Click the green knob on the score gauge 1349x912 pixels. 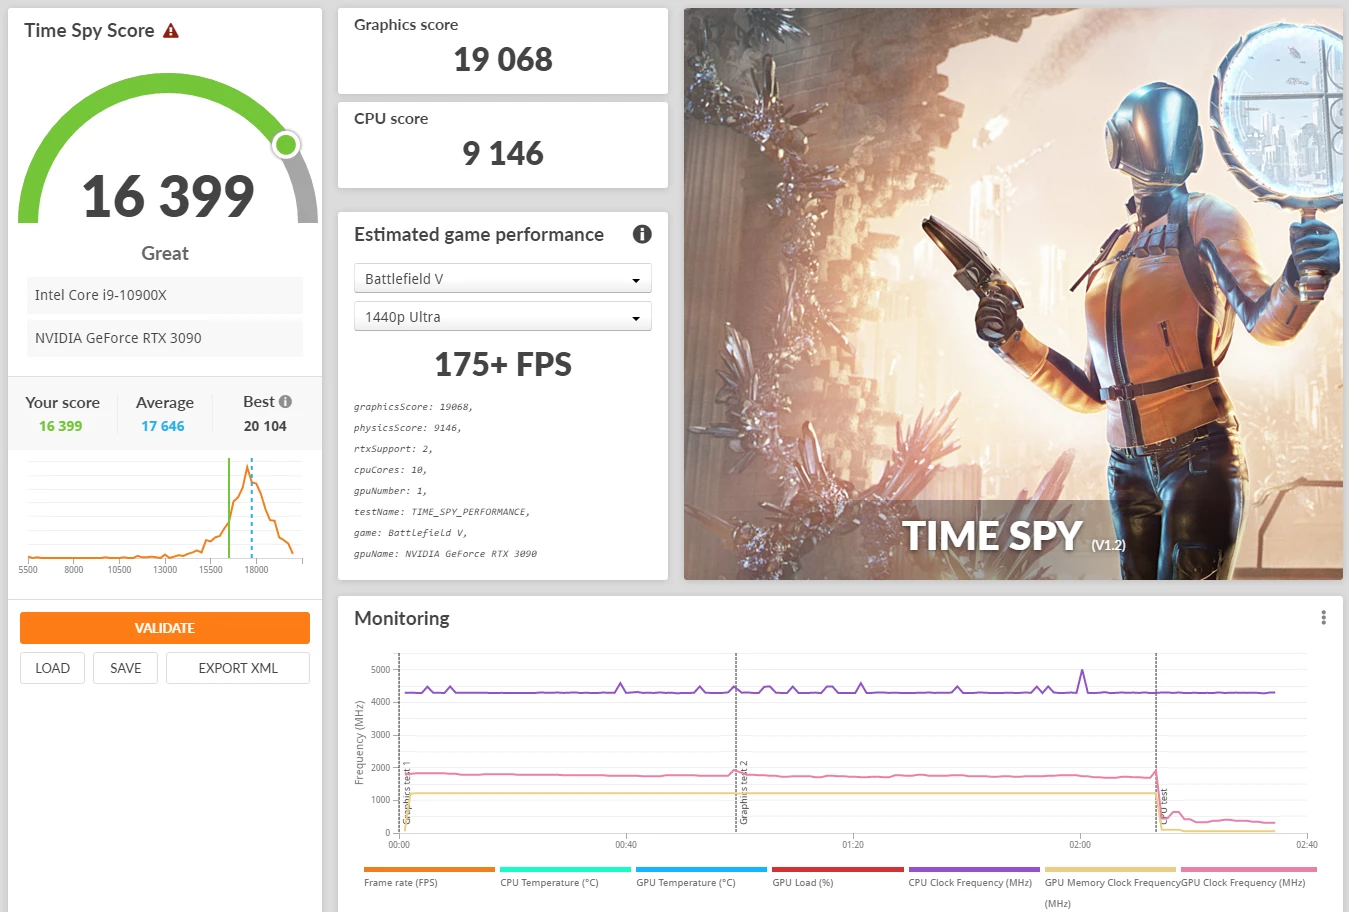(286, 145)
